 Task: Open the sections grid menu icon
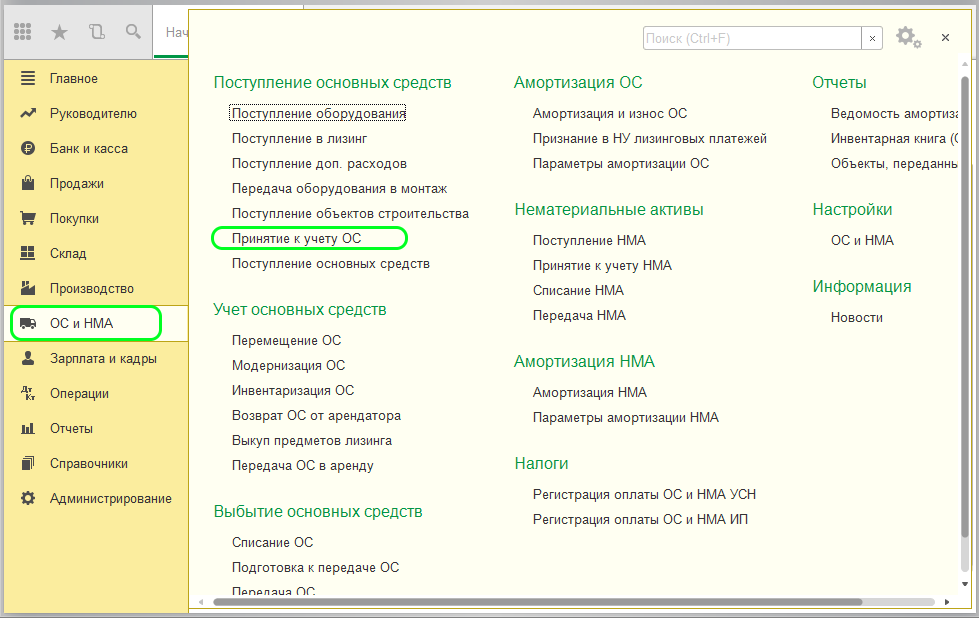[x=22, y=32]
